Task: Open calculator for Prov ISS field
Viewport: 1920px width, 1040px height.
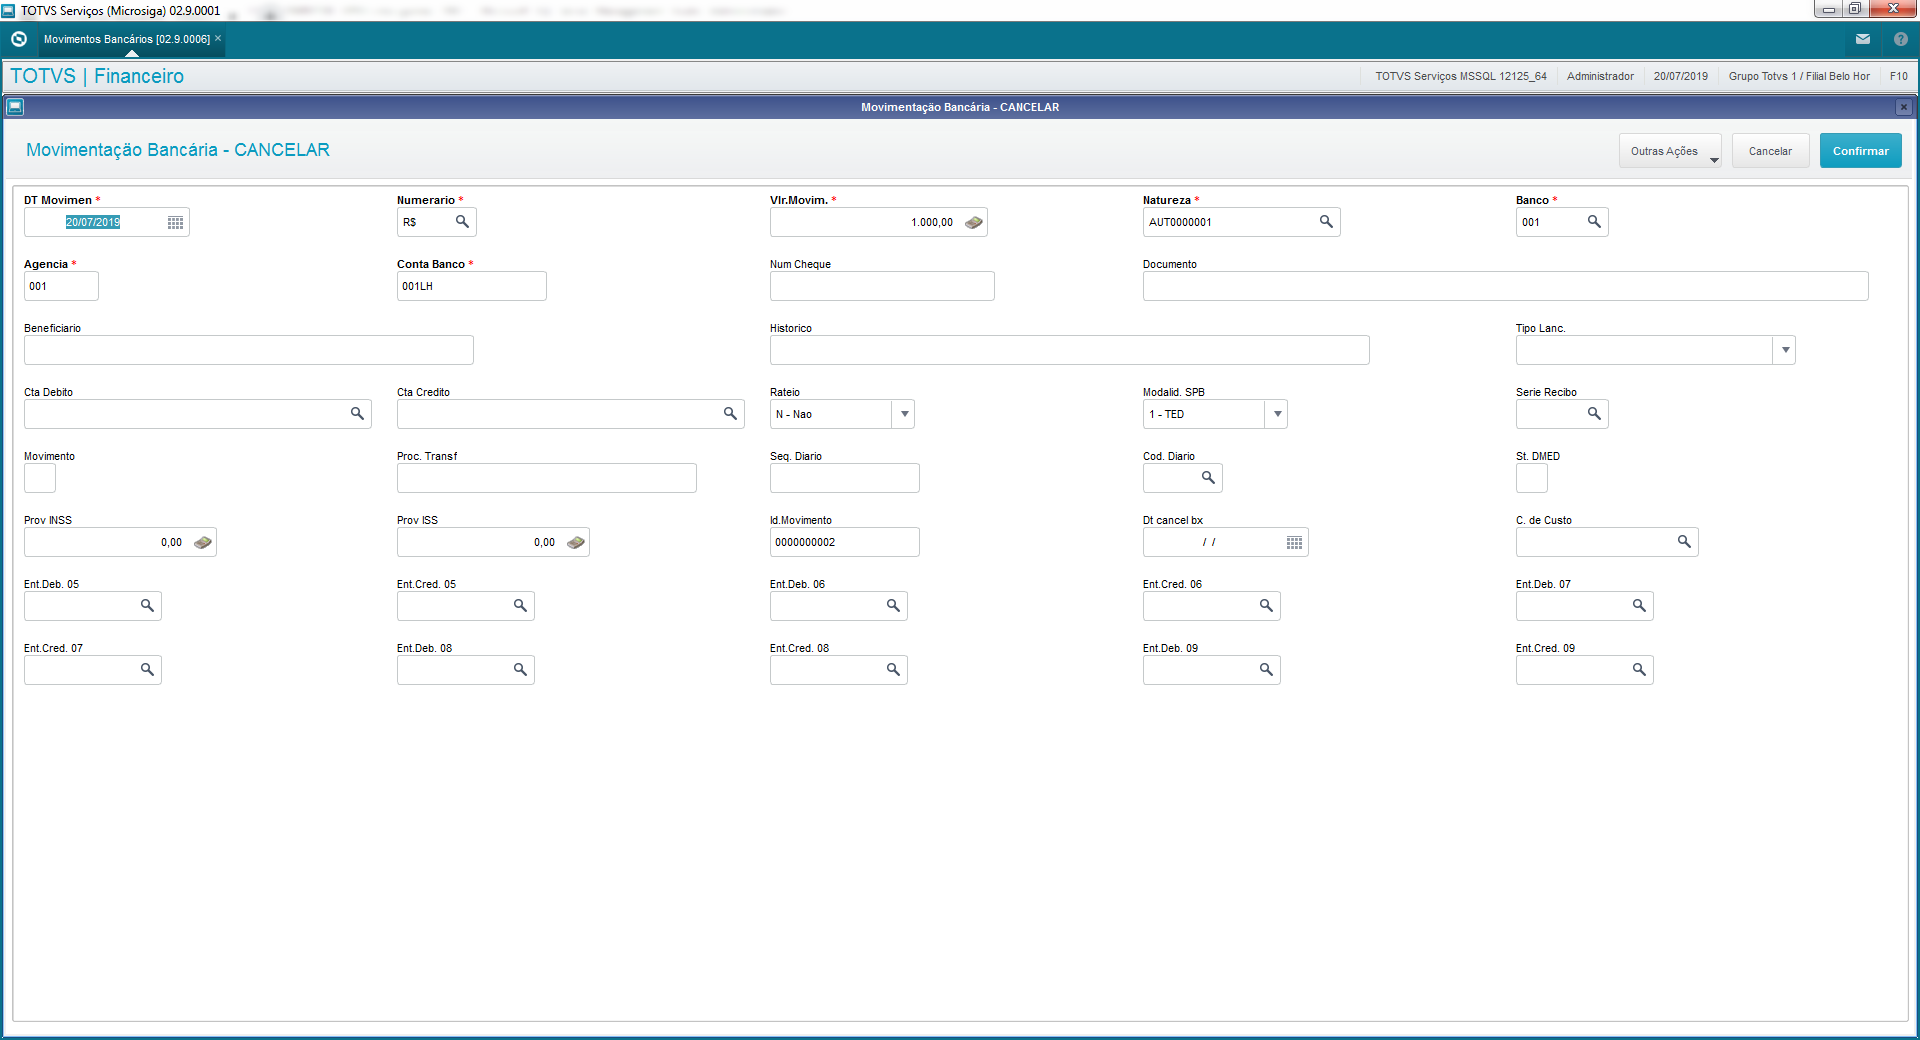Action: 576,543
